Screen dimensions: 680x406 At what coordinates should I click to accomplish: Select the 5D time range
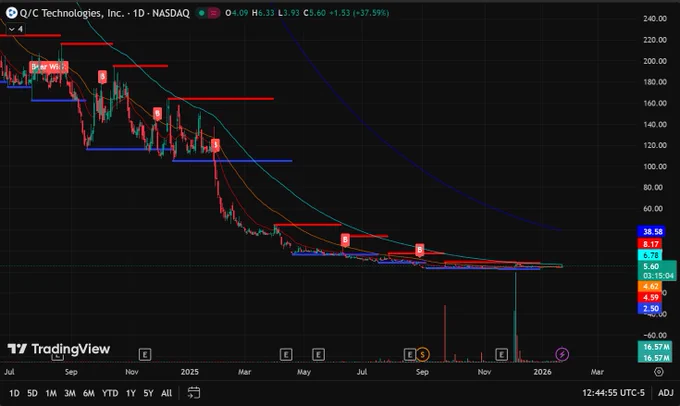tap(32, 393)
